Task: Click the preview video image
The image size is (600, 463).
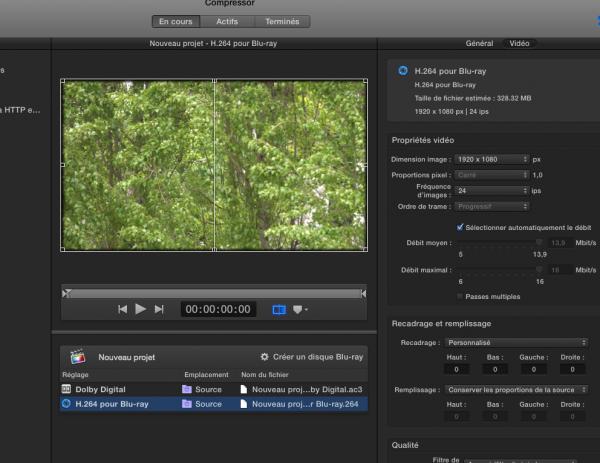Action: (x=214, y=165)
